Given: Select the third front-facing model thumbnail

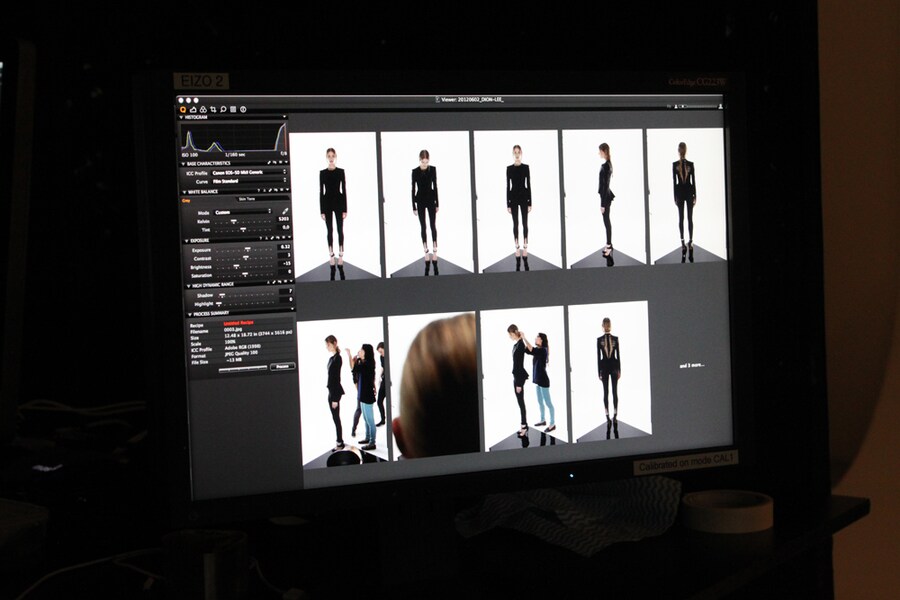Looking at the screenshot, I should point(518,201).
